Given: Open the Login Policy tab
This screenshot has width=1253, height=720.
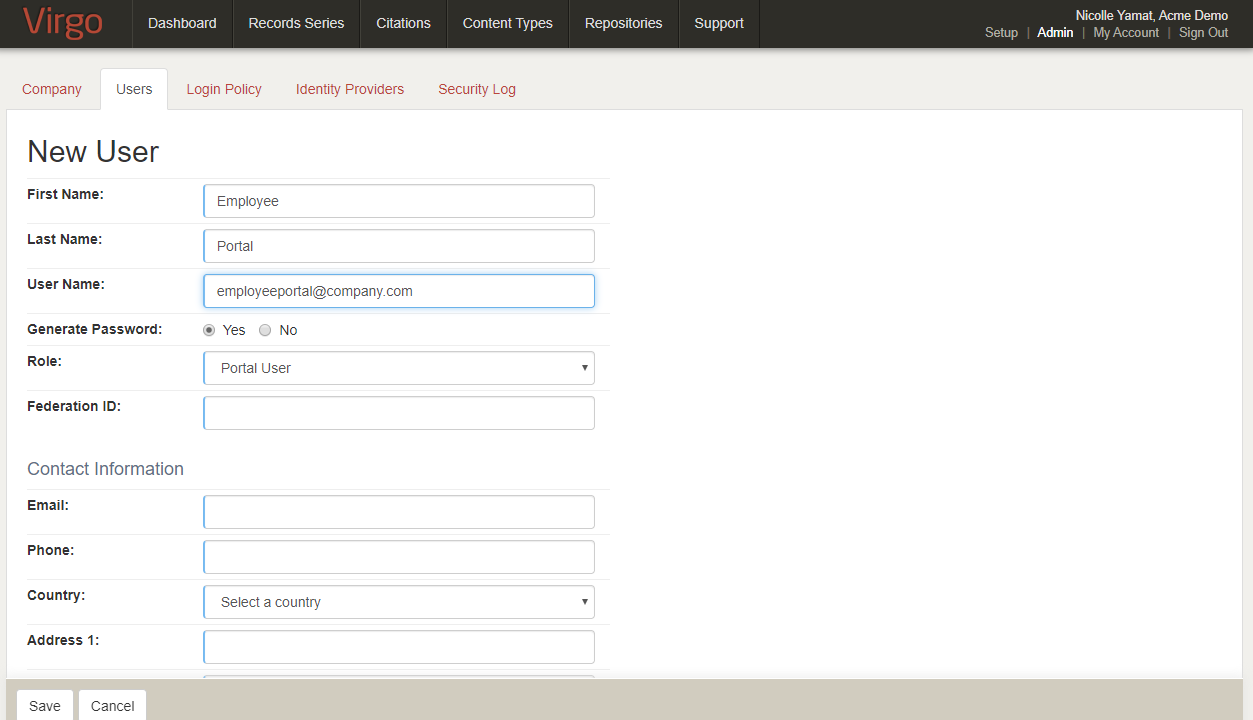Looking at the screenshot, I should (x=223, y=89).
